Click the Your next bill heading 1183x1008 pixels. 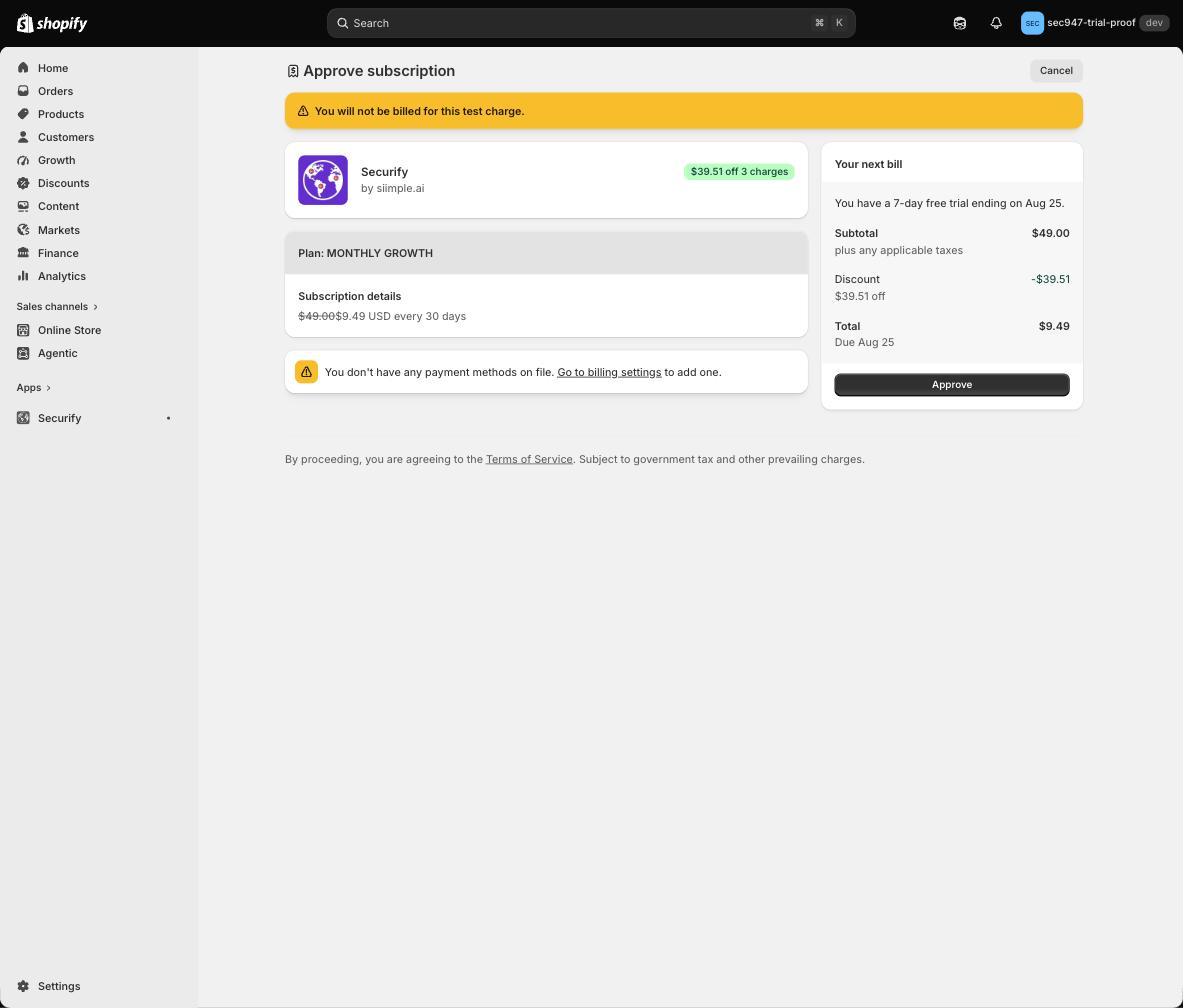pos(868,164)
